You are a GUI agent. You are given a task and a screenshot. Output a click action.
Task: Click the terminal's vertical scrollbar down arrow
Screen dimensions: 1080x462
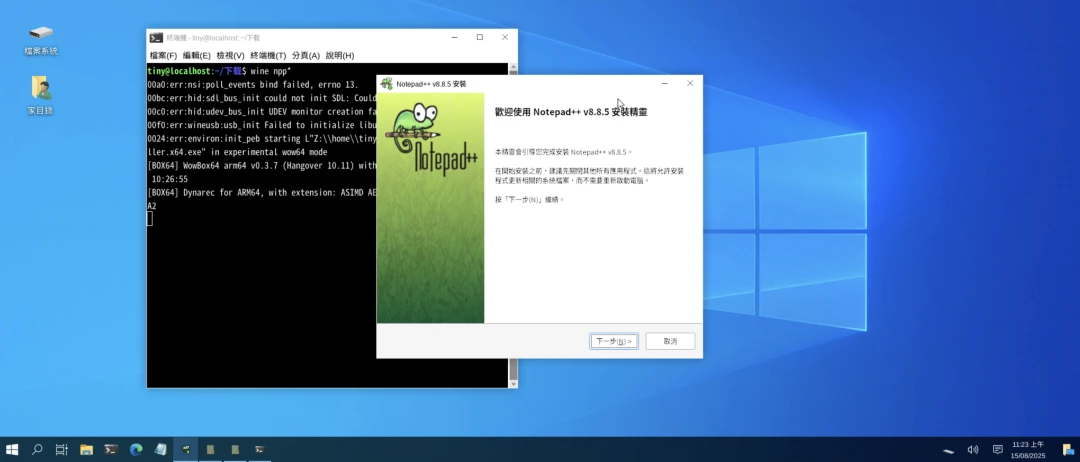click(514, 382)
